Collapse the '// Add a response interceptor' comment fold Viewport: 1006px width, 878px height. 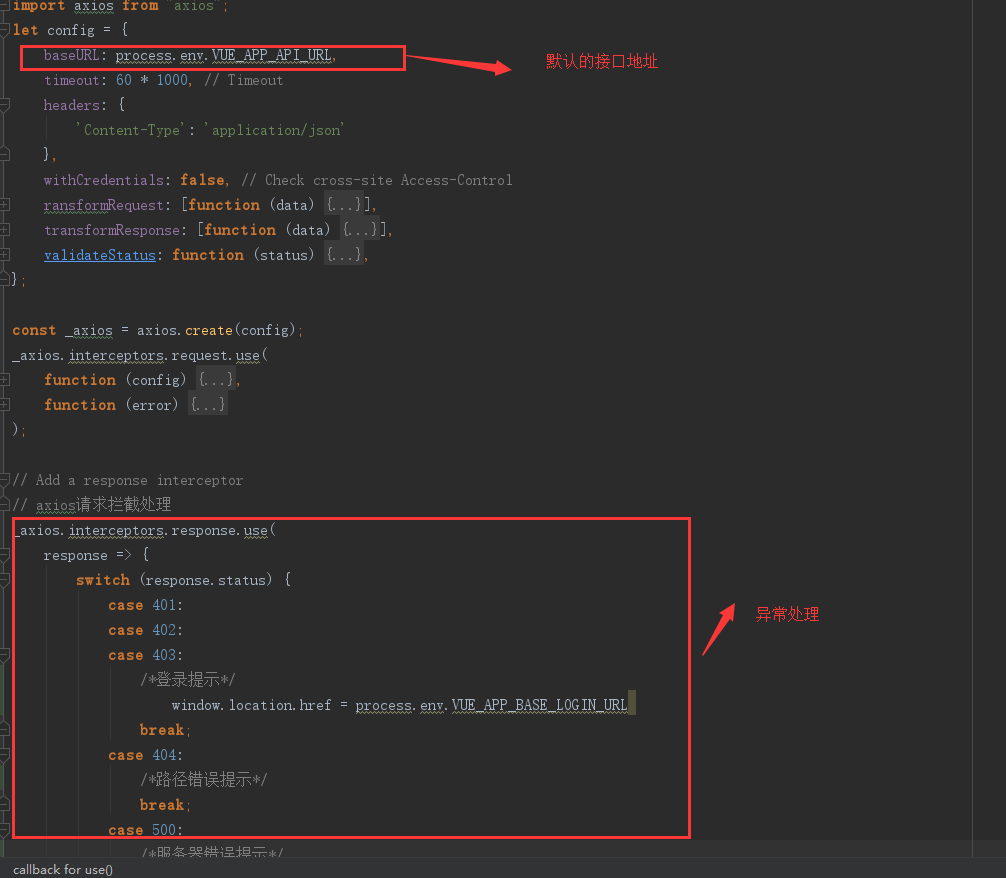click(x=4, y=480)
